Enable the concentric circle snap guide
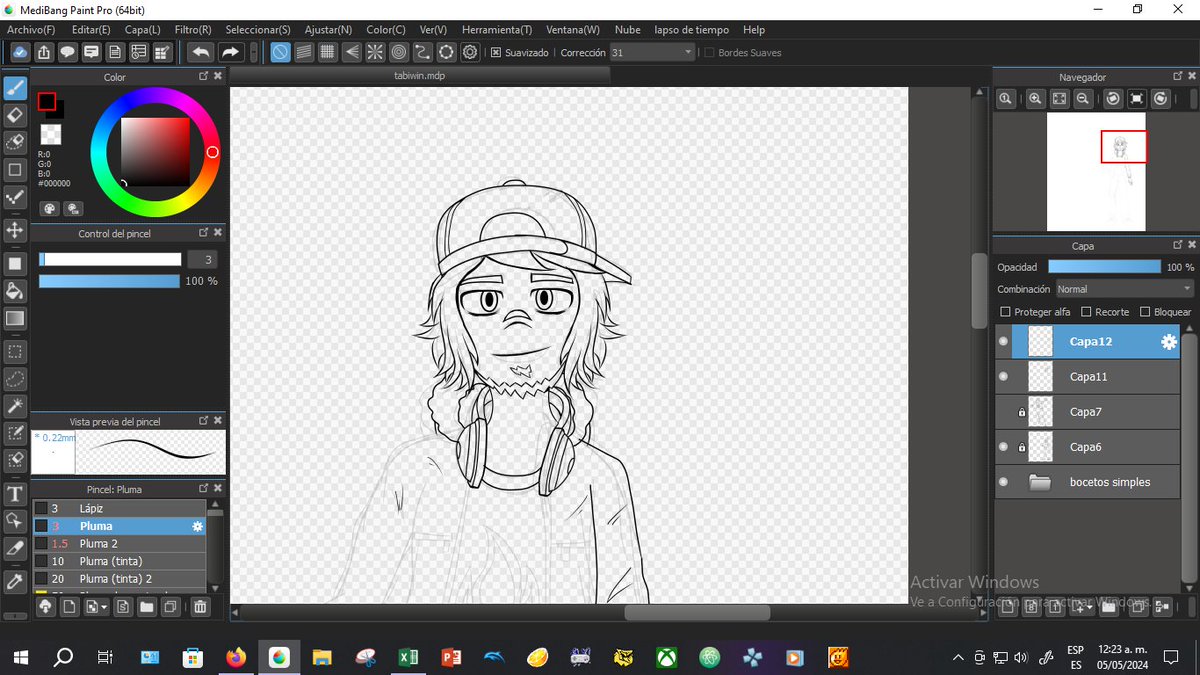The image size is (1200, 675). [399, 52]
